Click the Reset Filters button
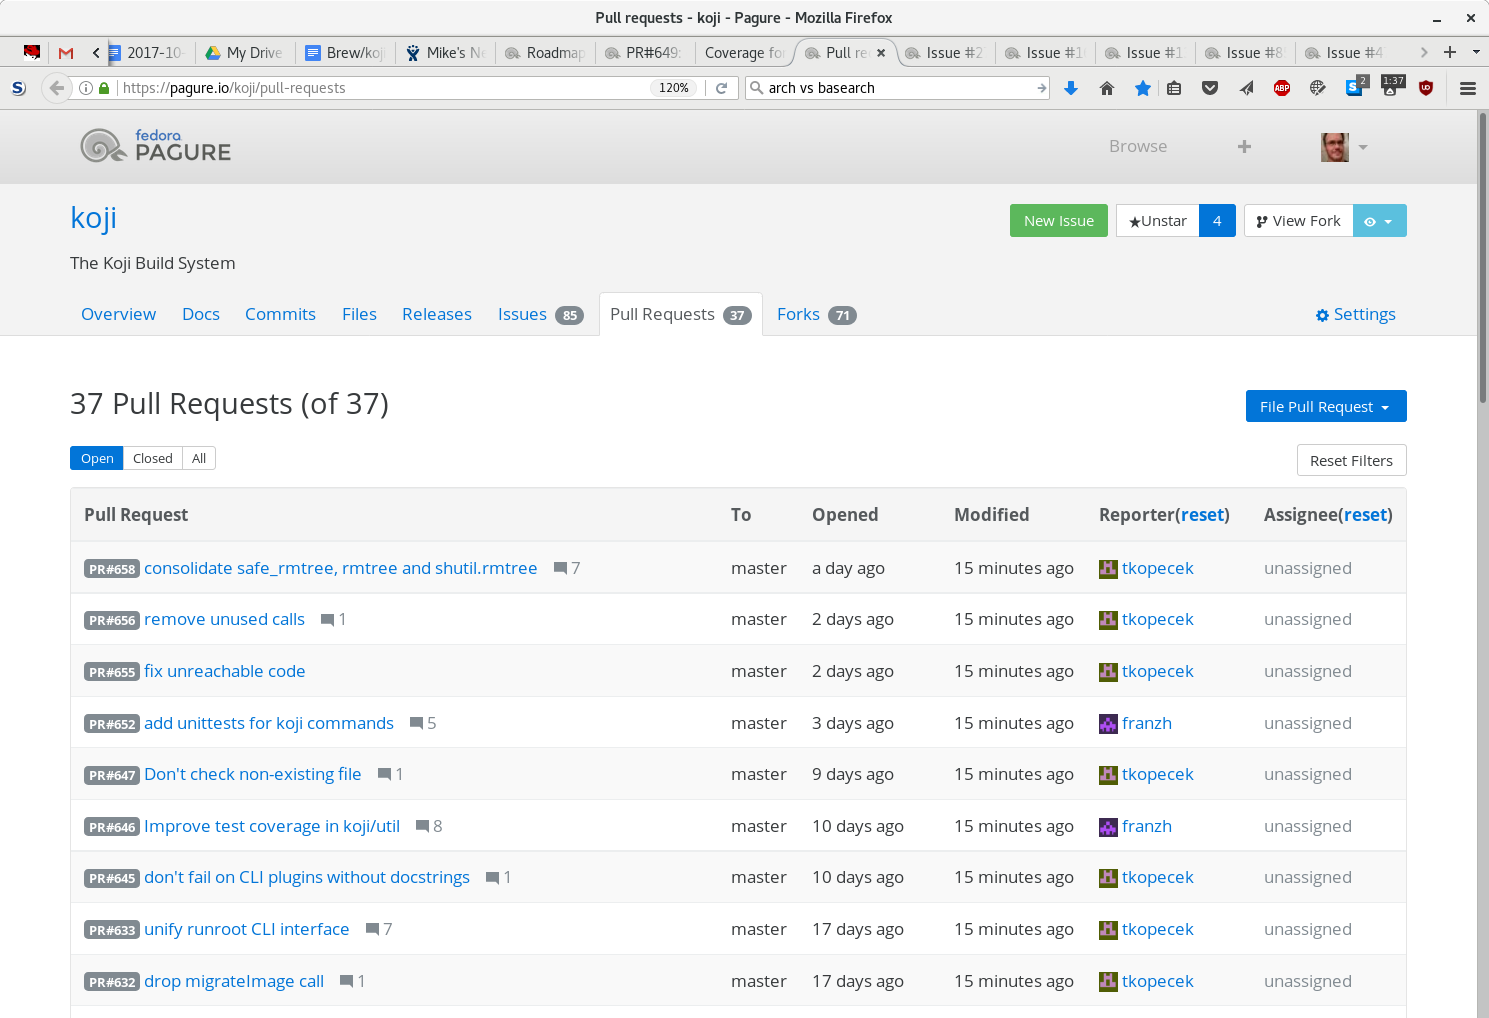 pyautogui.click(x=1351, y=461)
